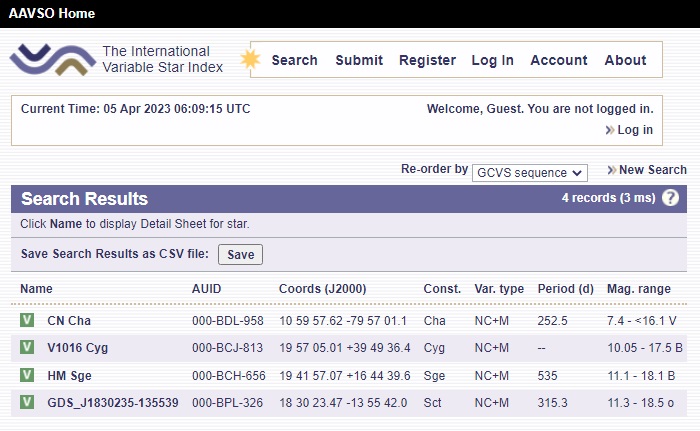Open the Register menu item
Screen dimensions: 700x431
(x=427, y=60)
